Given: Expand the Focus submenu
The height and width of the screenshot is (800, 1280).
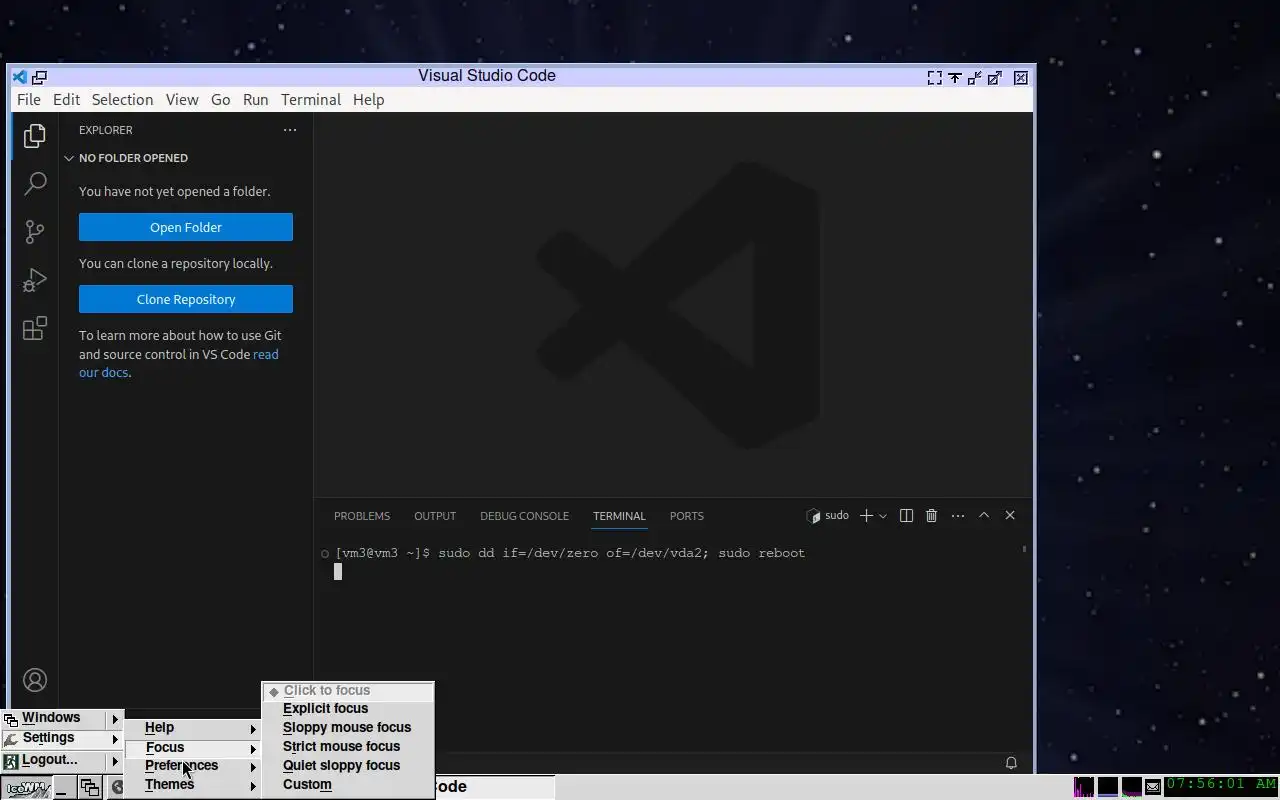Looking at the screenshot, I should coord(193,748).
